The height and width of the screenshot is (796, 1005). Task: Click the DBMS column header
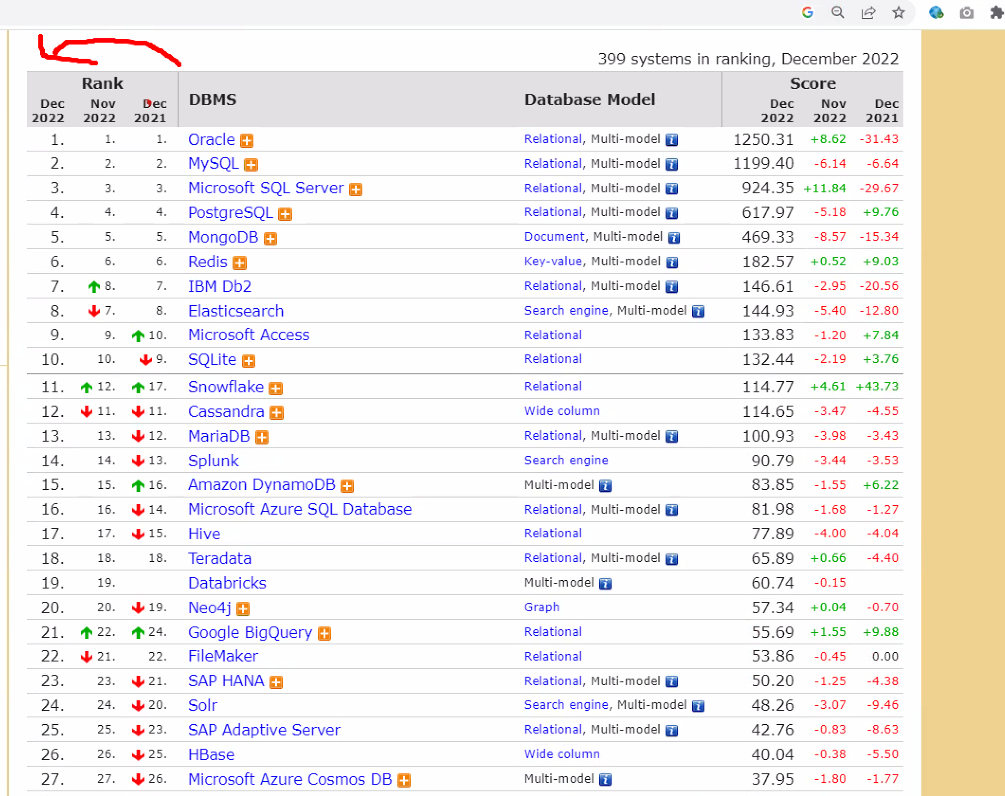pyautogui.click(x=213, y=99)
